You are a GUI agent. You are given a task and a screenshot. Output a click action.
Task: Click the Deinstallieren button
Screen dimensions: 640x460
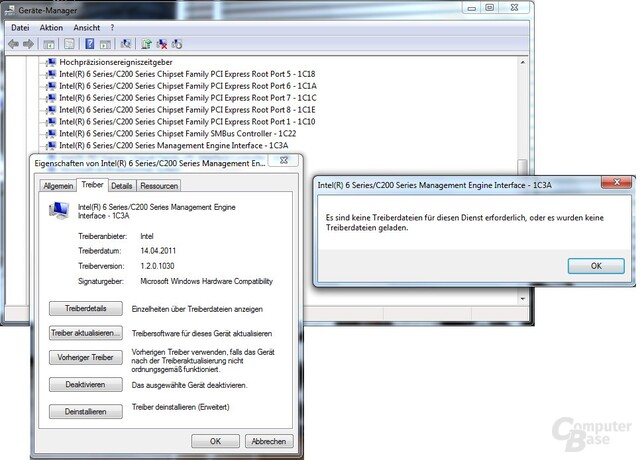(86, 411)
